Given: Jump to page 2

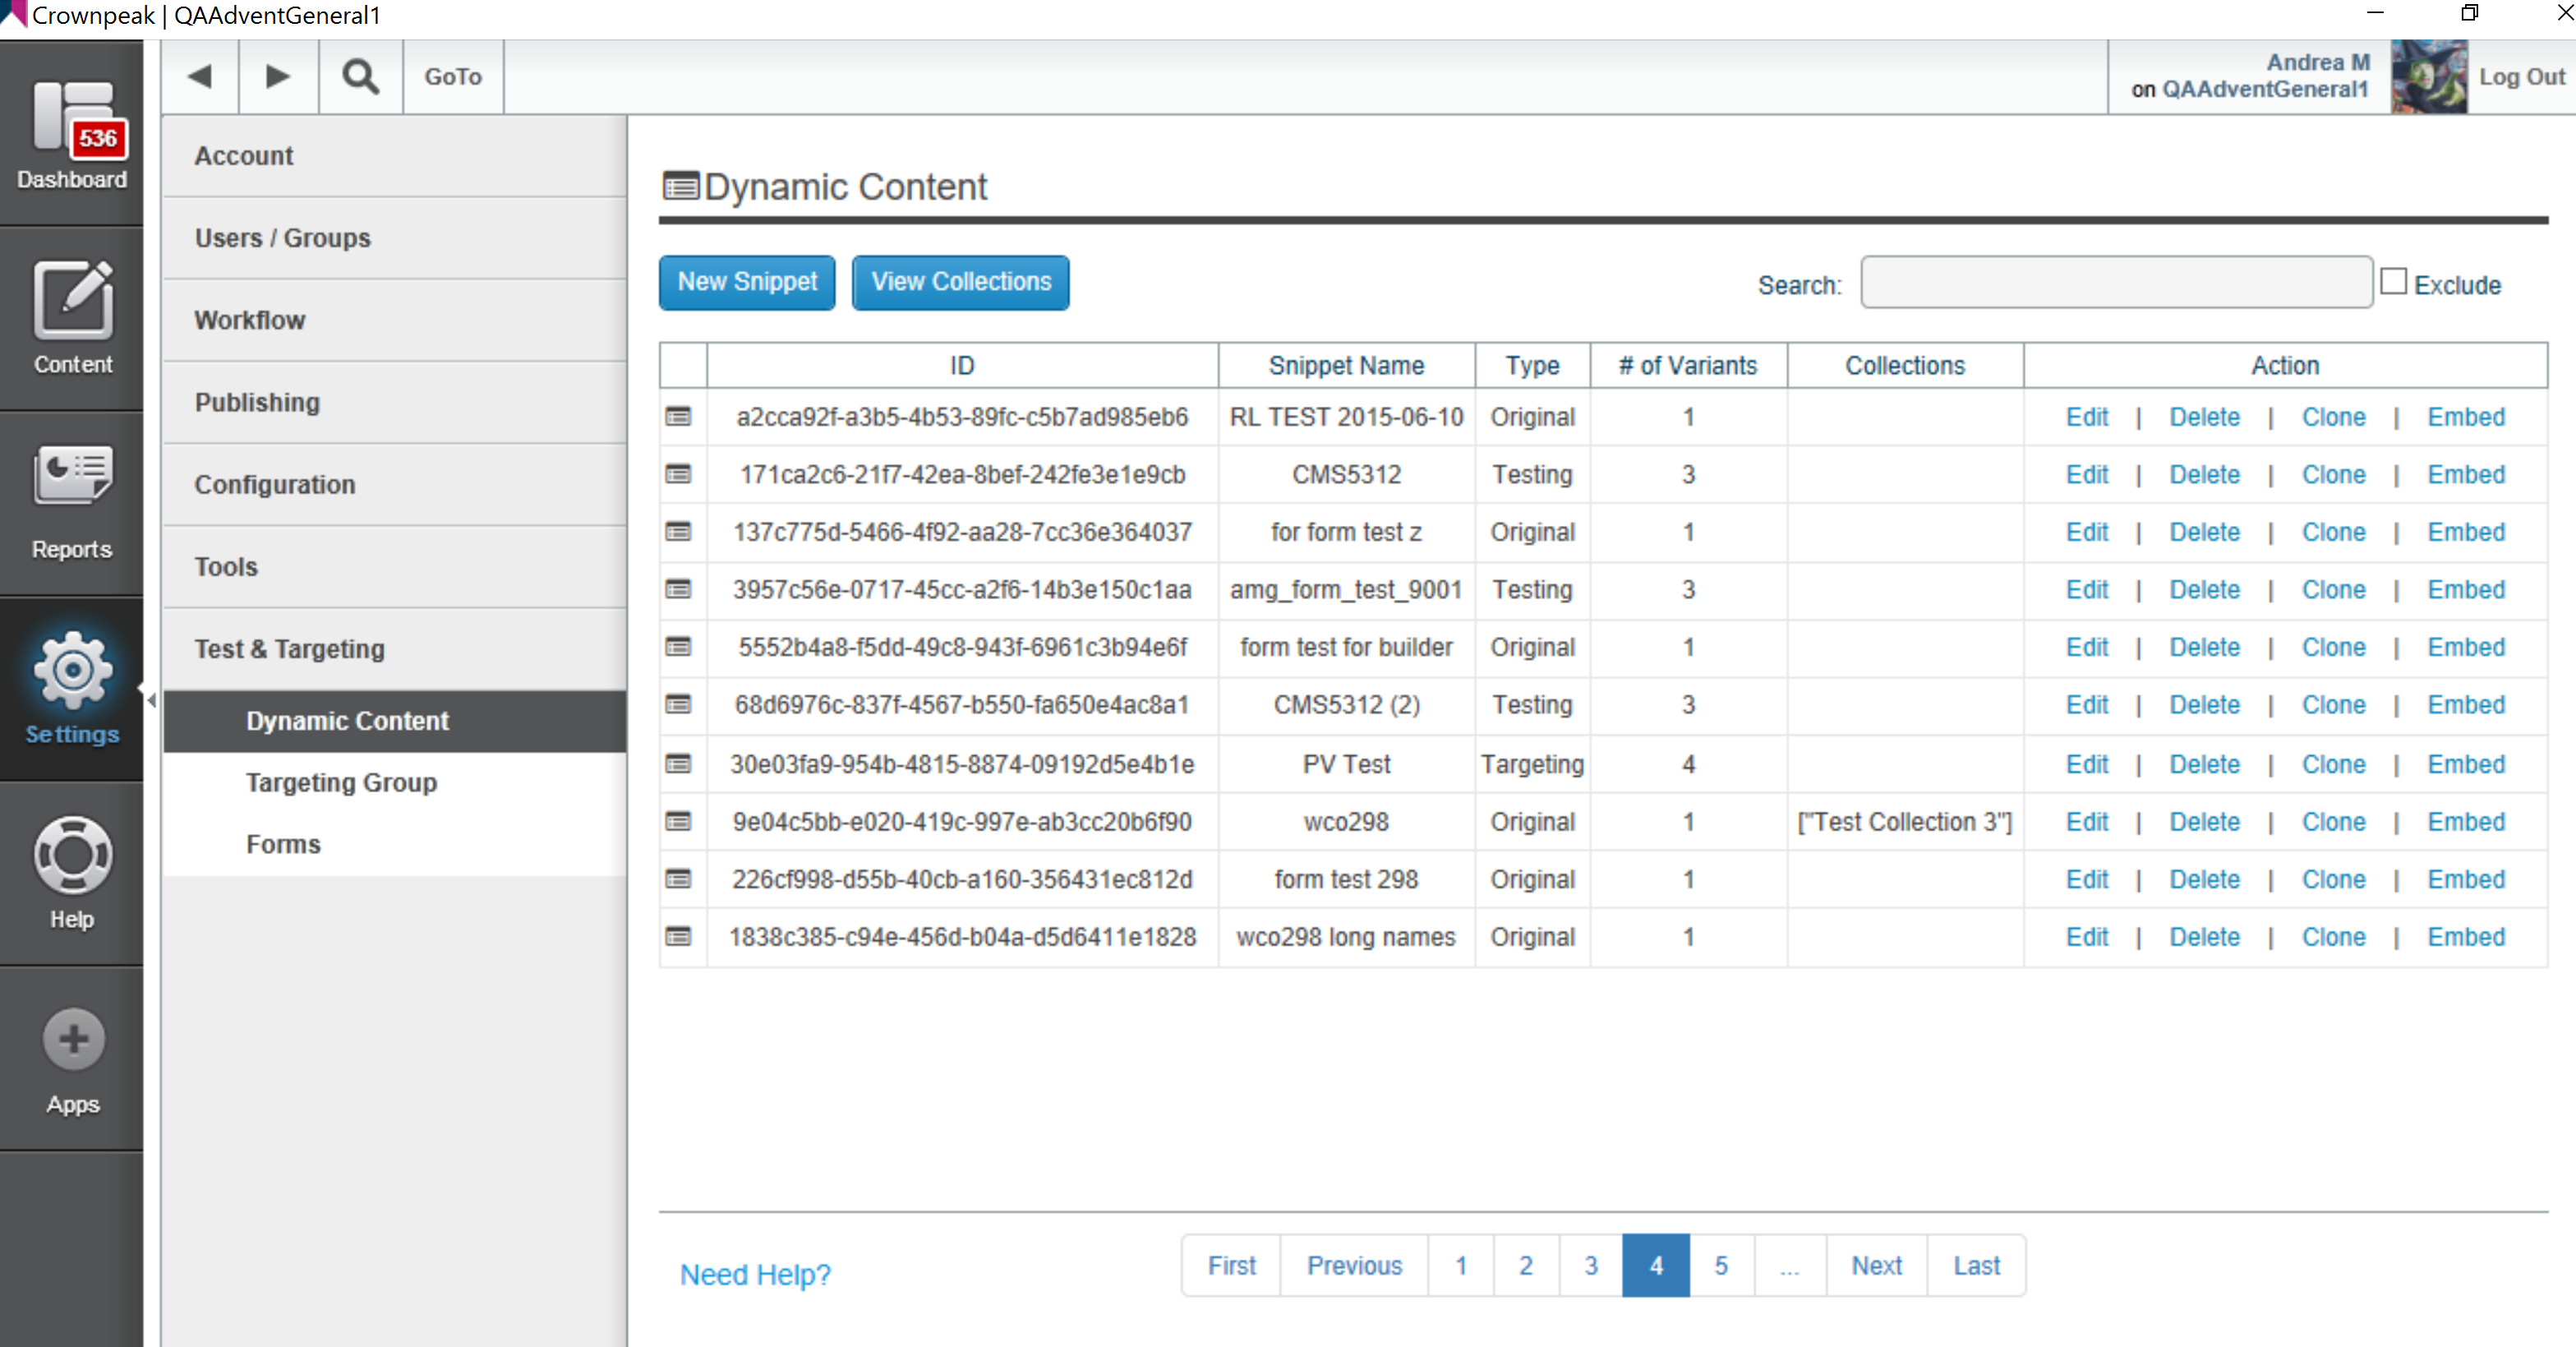Looking at the screenshot, I should (x=1526, y=1266).
